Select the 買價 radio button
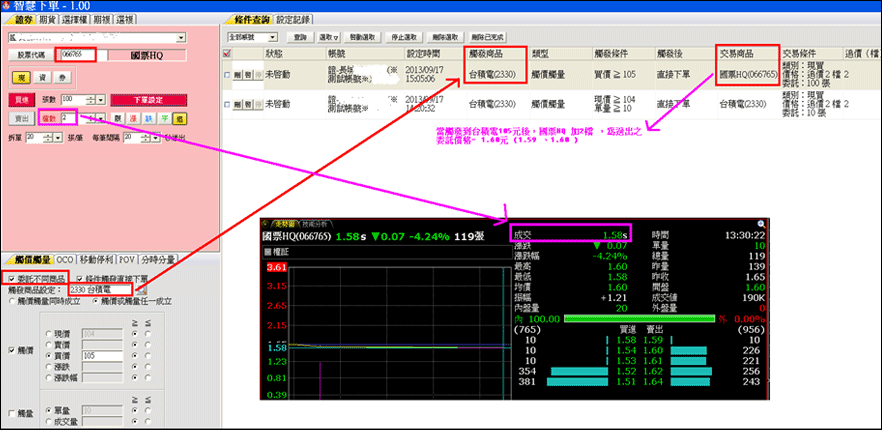 point(48,356)
